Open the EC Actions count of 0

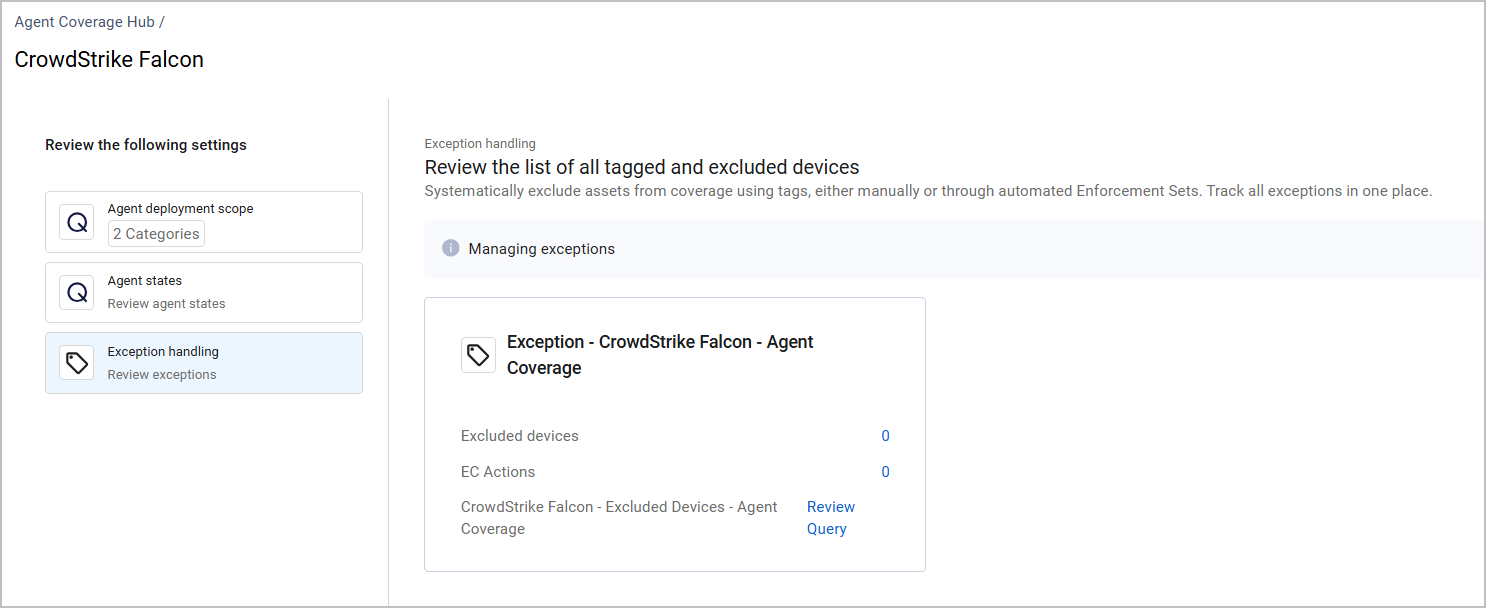point(885,472)
